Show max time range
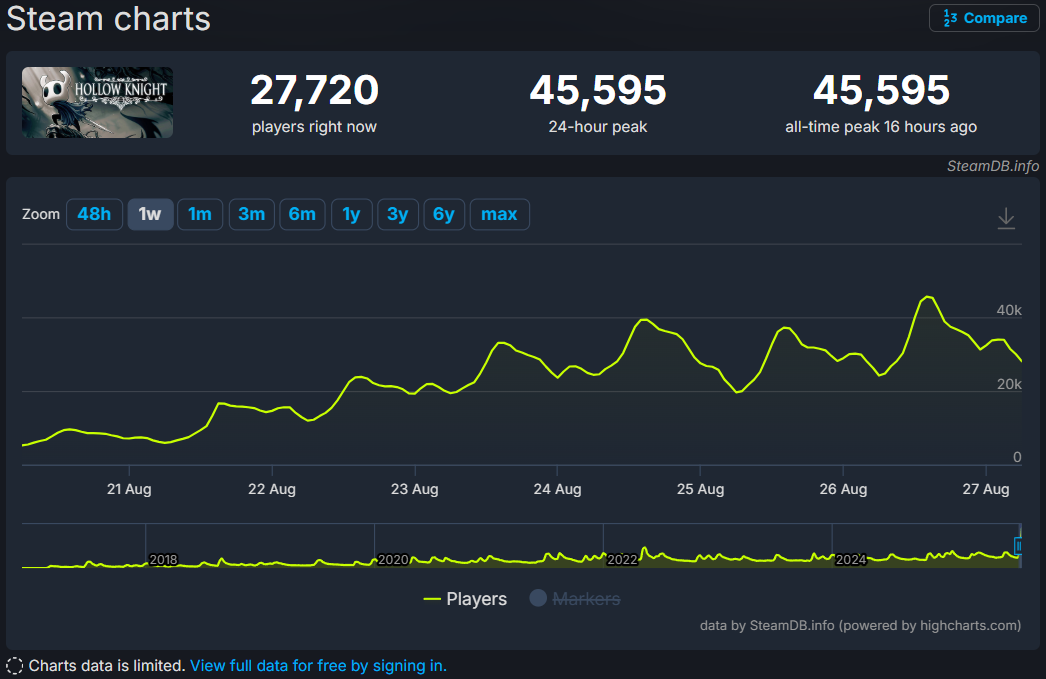Screen dimensions: 1046x679 (x=500, y=214)
